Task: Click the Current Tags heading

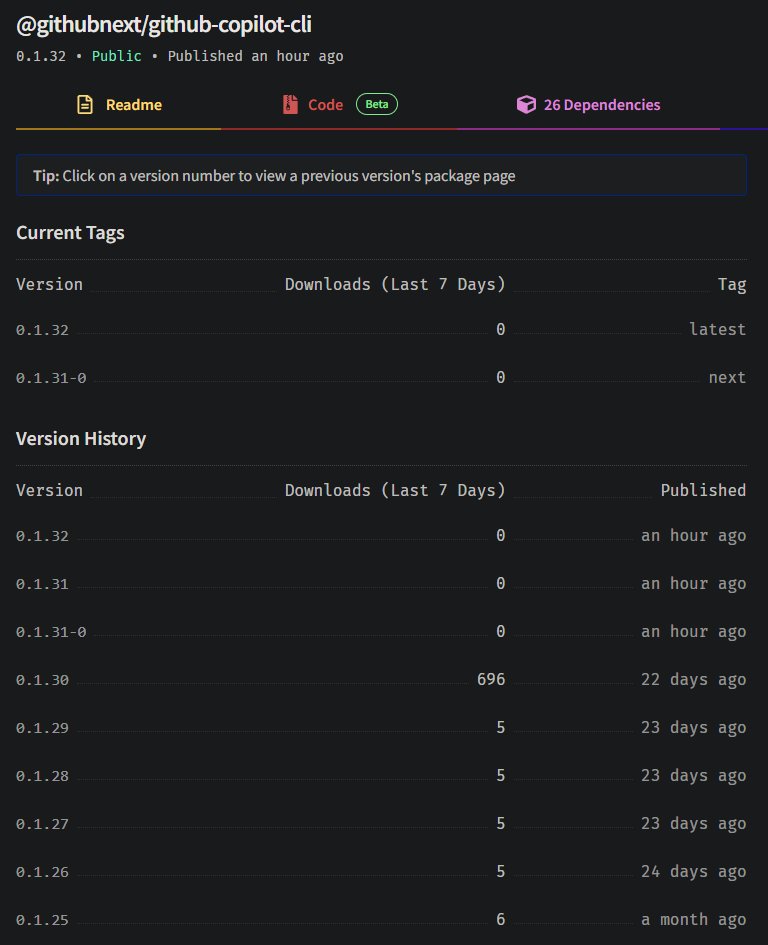Action: tap(70, 233)
